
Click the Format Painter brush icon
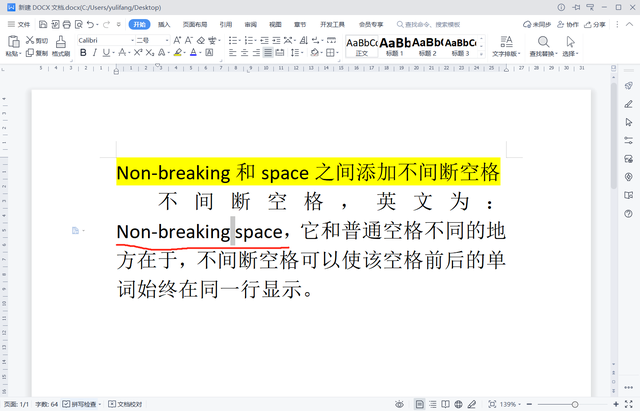61,42
